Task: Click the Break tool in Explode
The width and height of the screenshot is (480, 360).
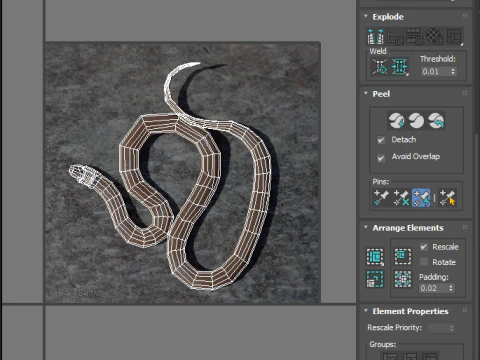Action: pyautogui.click(x=375, y=36)
